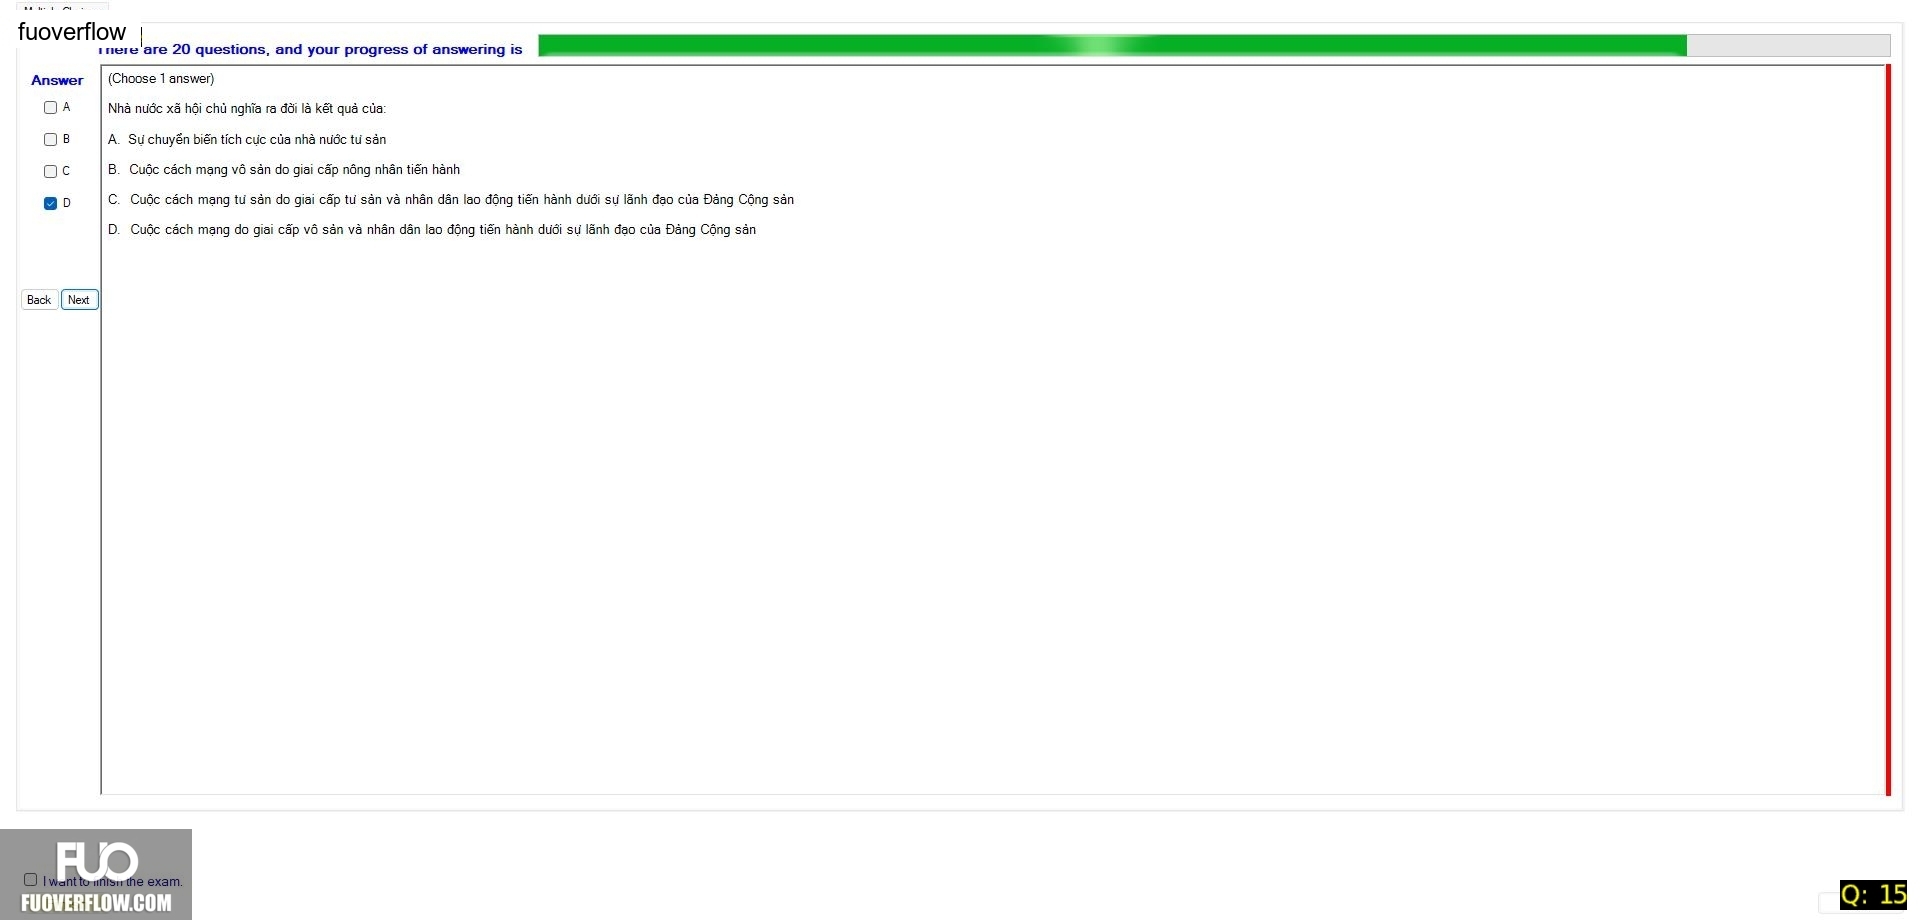Advance to next question with Next button
The image size is (1920, 920).
coord(79,300)
